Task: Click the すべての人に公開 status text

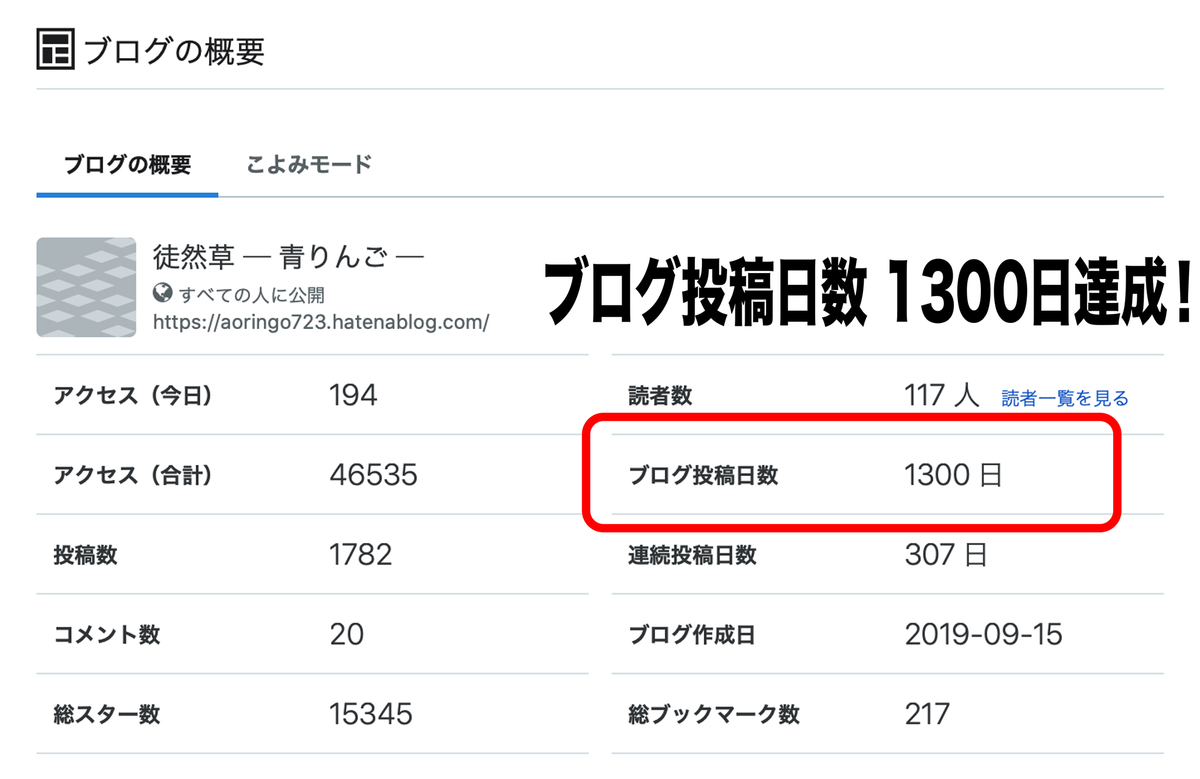Action: (x=252, y=295)
